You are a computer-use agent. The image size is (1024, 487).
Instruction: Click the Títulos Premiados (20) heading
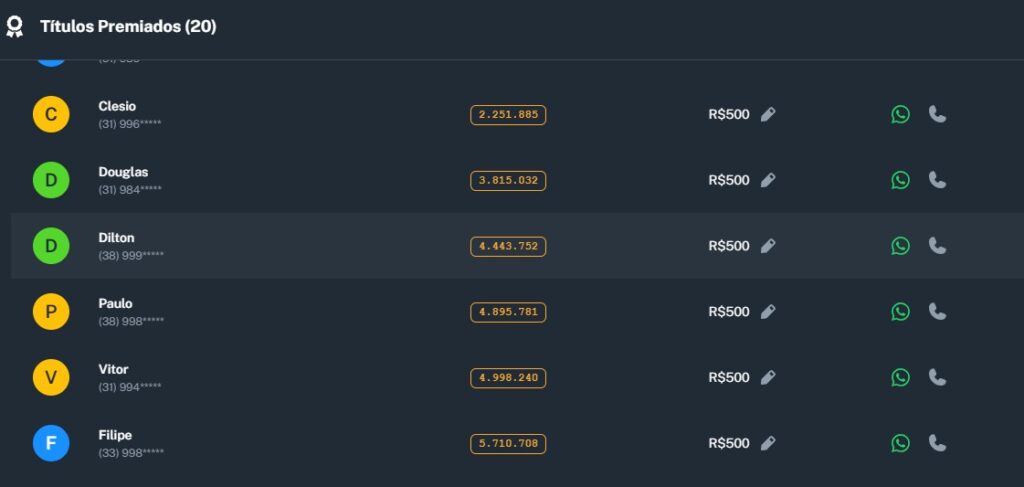pos(128,27)
